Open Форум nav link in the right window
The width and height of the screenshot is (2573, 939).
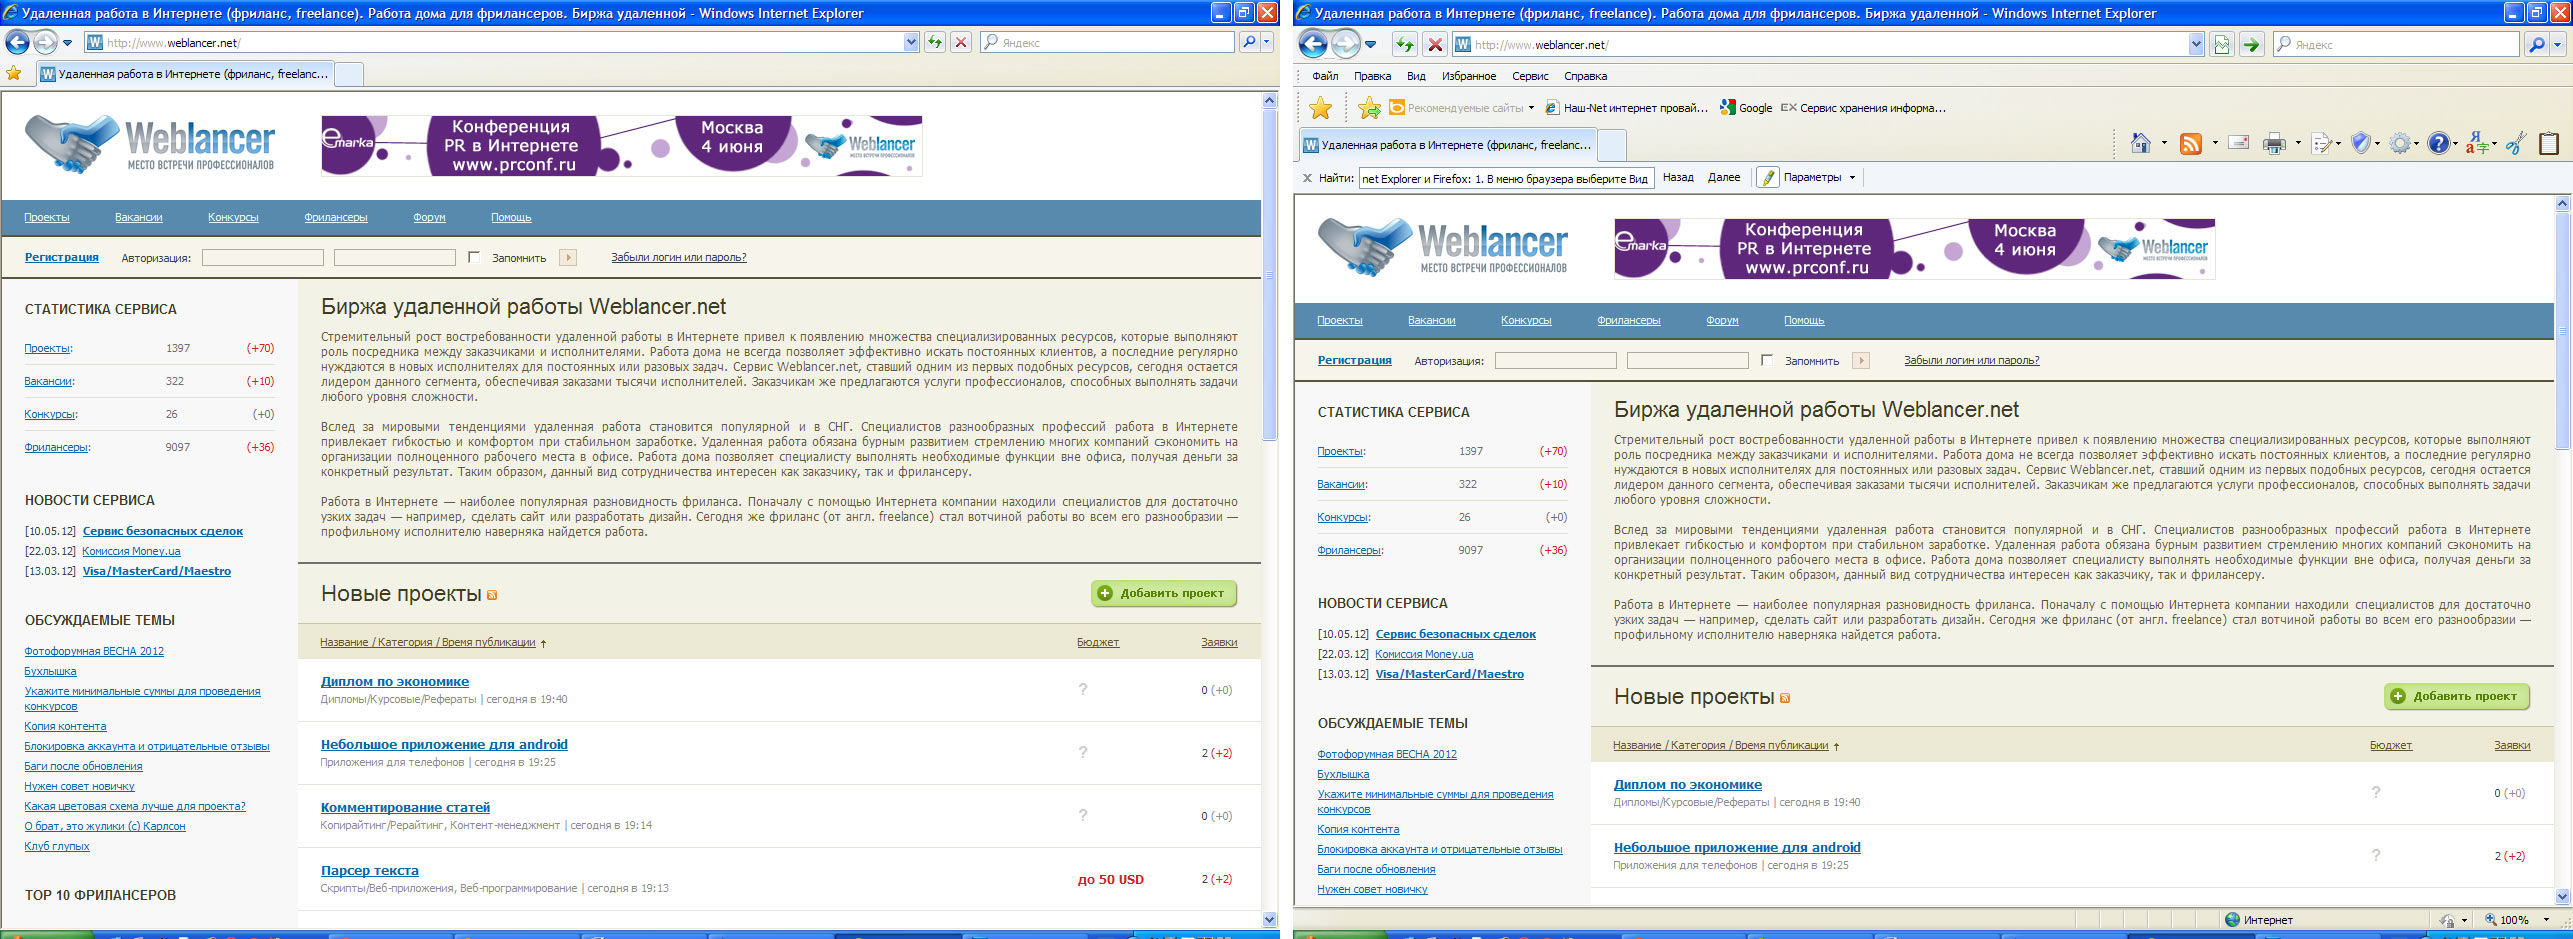tap(1722, 320)
